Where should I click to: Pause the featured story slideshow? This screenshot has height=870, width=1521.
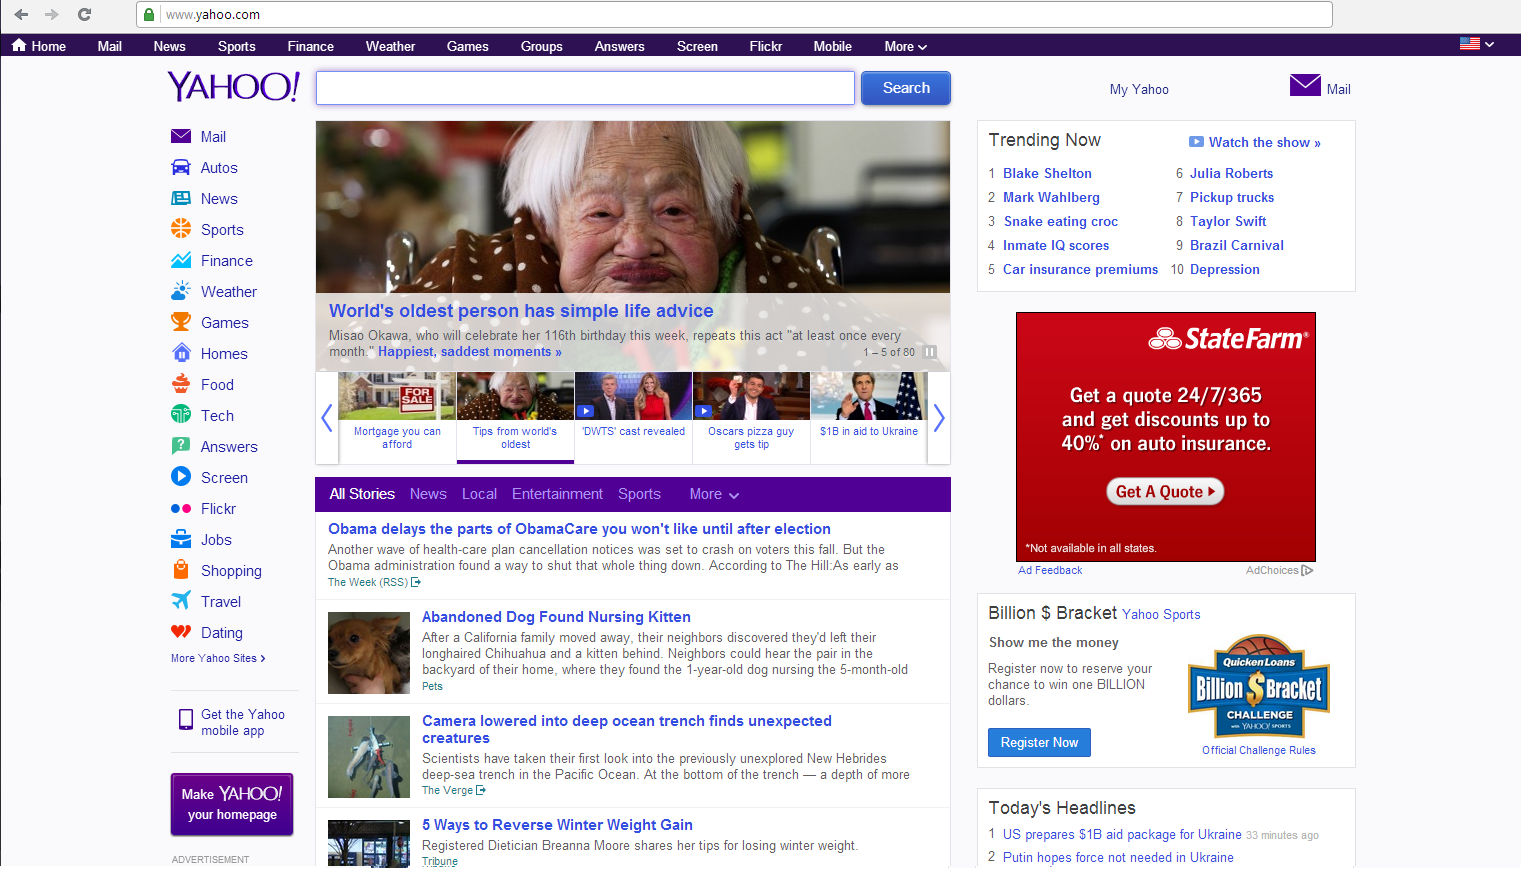[x=930, y=352]
